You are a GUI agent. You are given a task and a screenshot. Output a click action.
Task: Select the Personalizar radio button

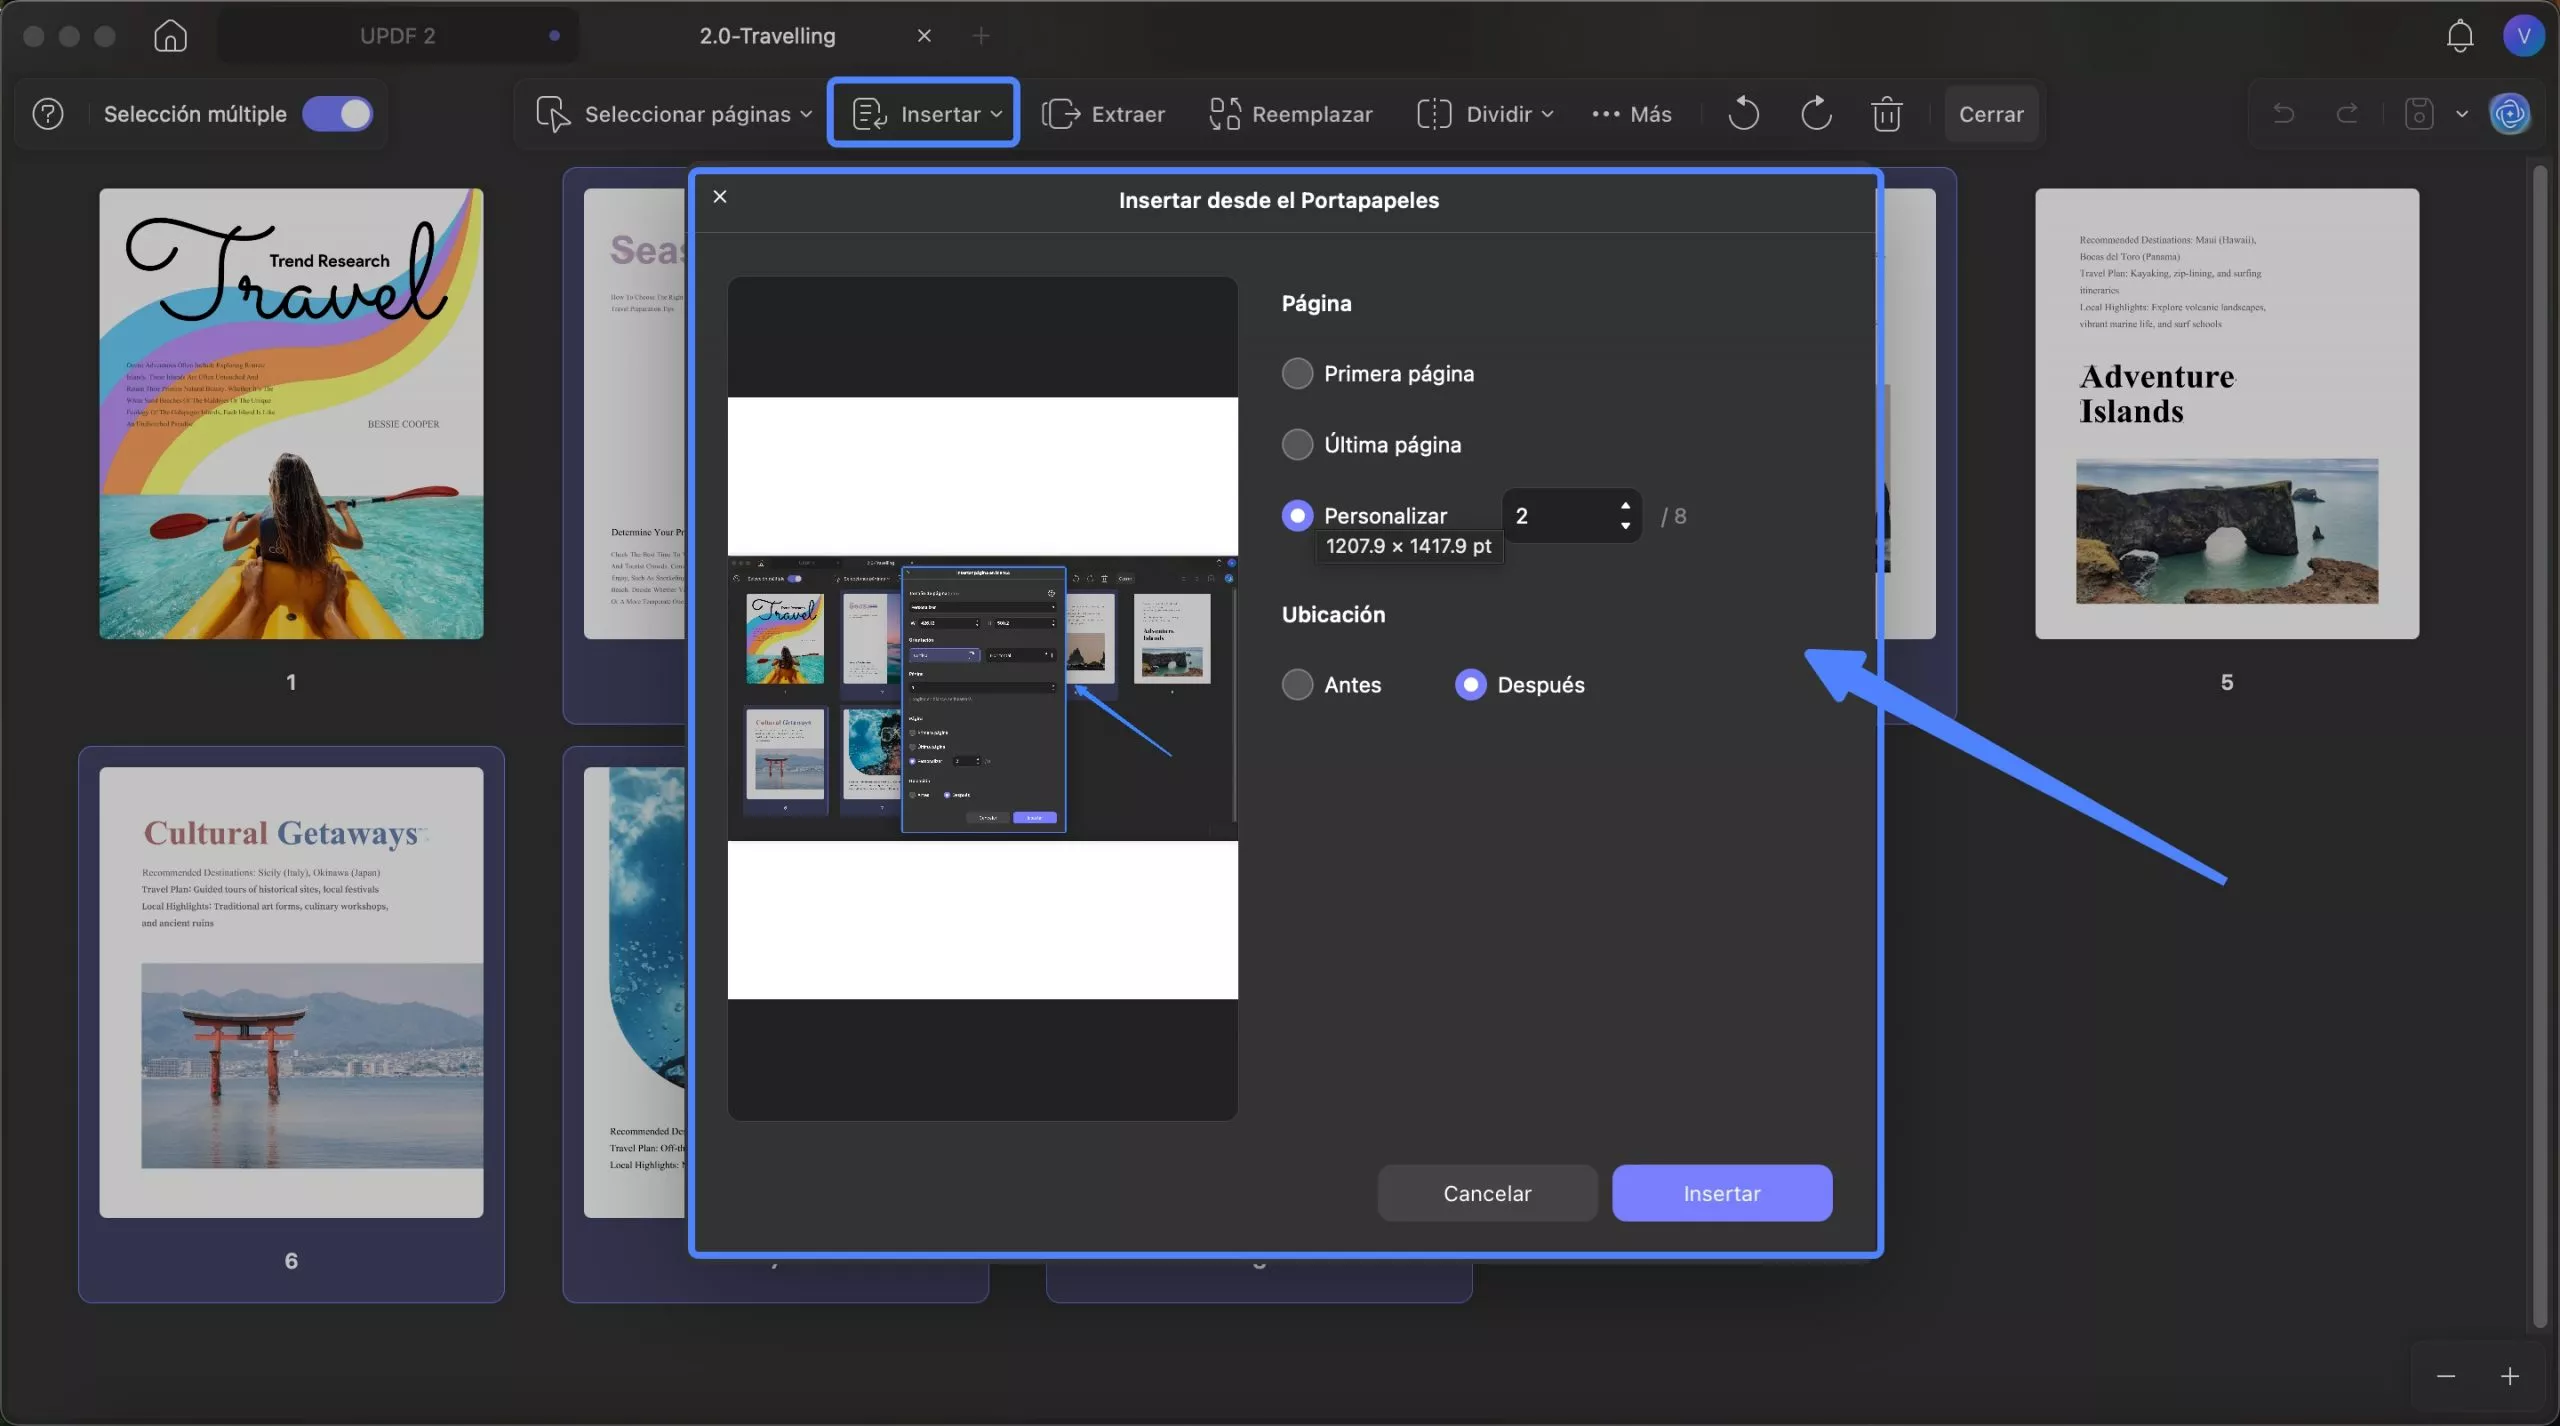(x=1297, y=515)
